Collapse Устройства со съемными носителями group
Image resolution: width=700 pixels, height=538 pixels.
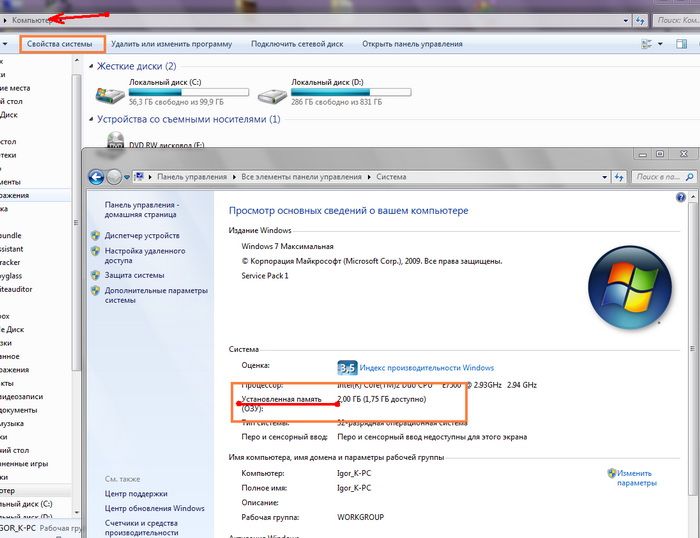tap(91, 120)
